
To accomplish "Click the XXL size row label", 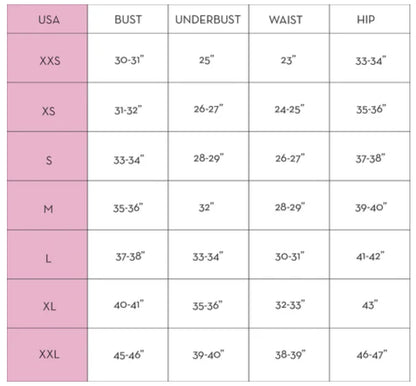I will 49,354.
